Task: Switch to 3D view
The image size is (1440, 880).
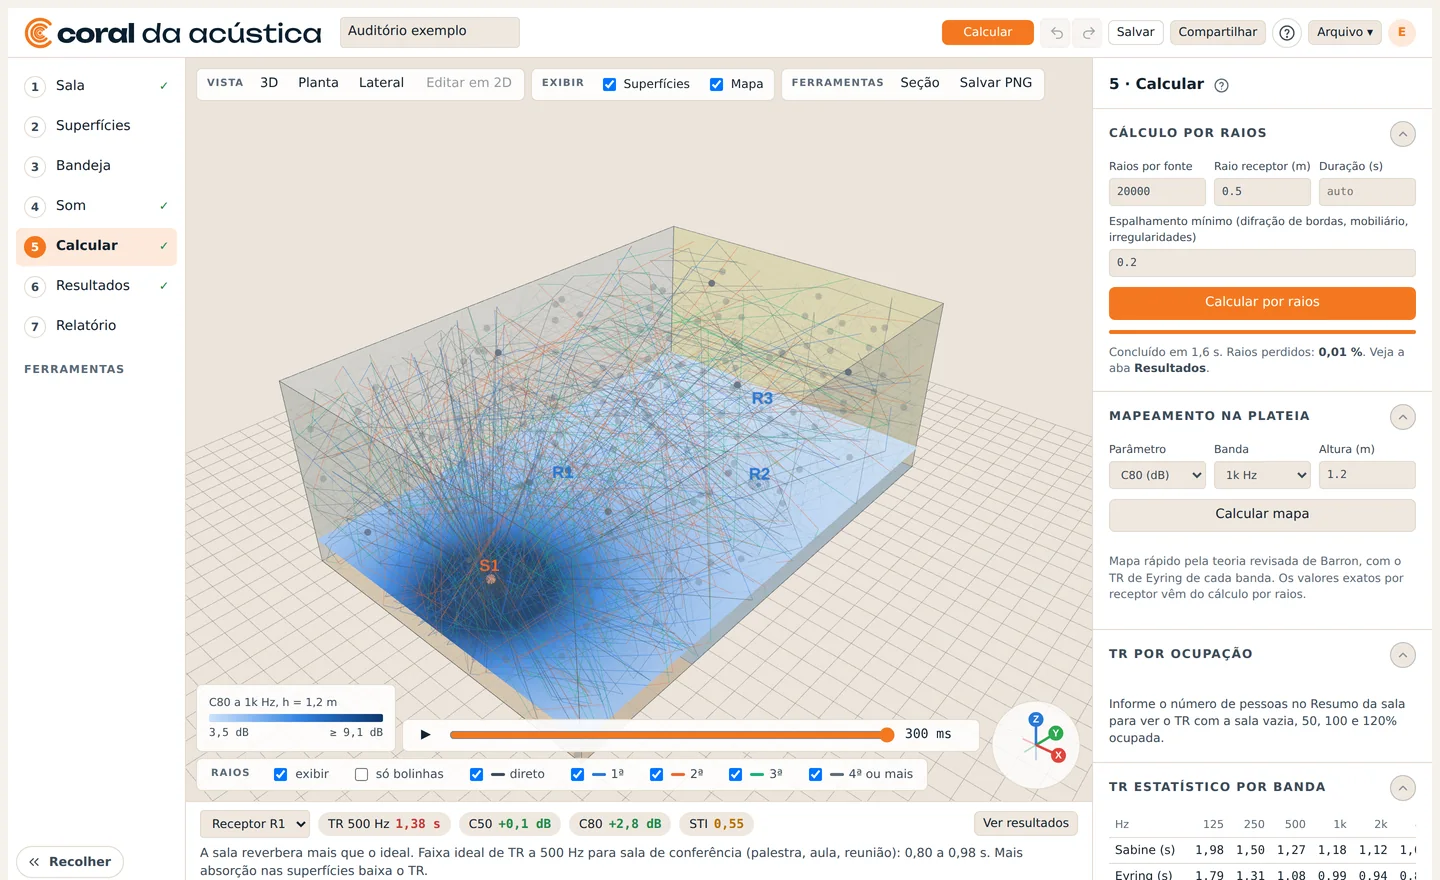Action: point(269,83)
